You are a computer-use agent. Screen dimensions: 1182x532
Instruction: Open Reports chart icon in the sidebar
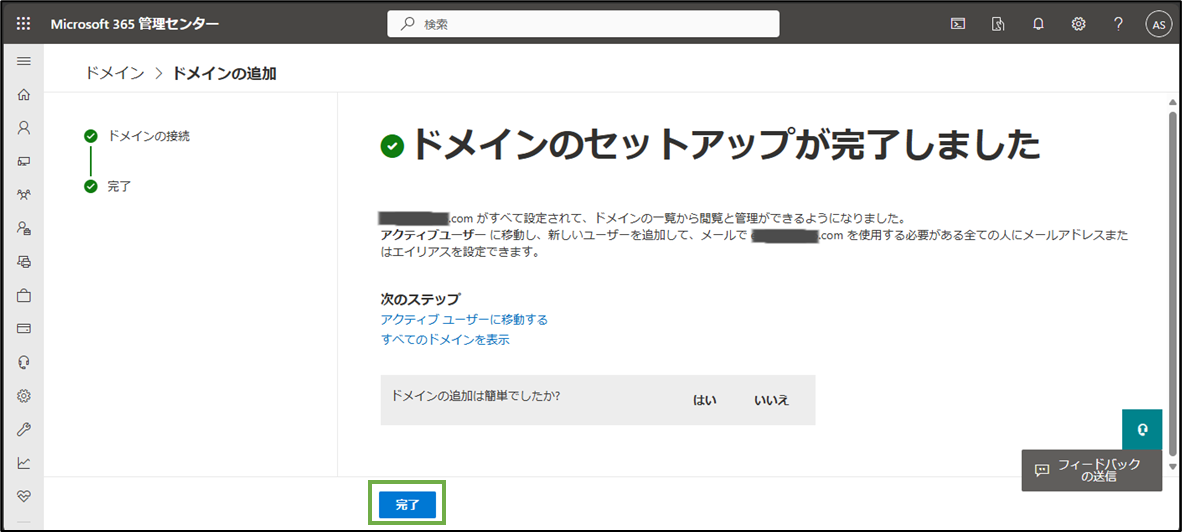pos(23,463)
